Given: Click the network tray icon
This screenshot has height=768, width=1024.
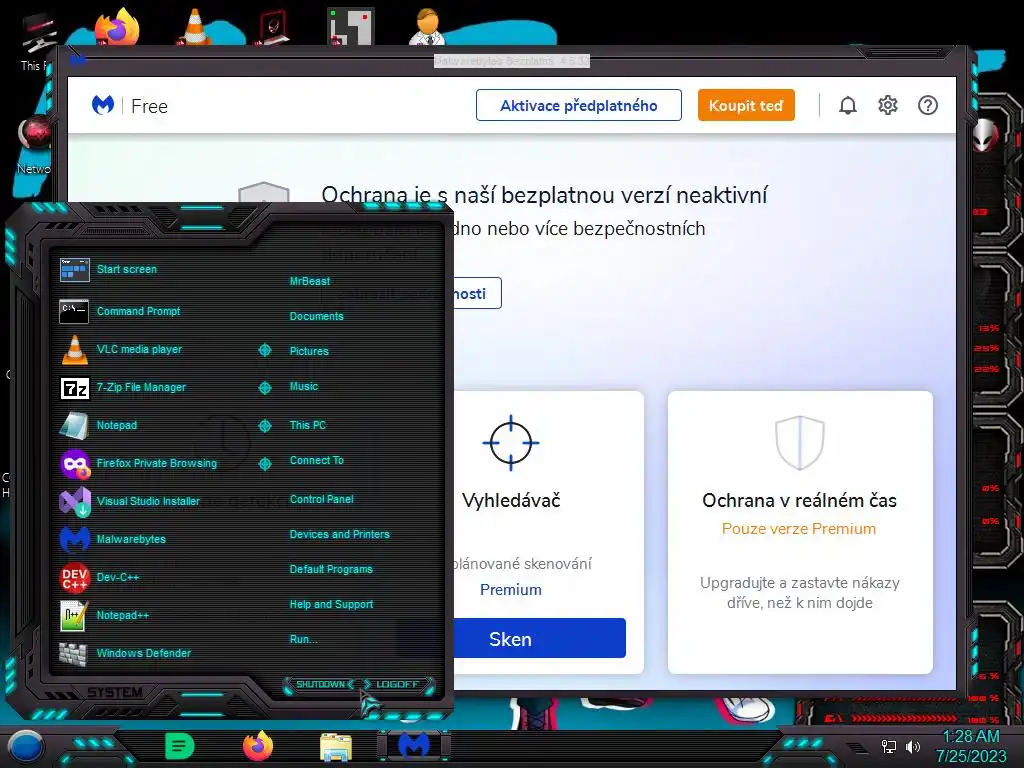Looking at the screenshot, I should (x=889, y=746).
